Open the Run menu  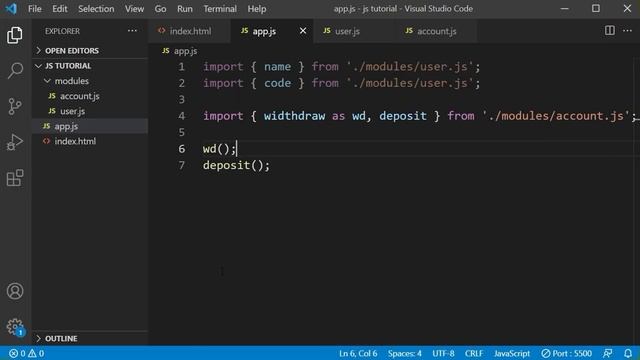click(184, 9)
